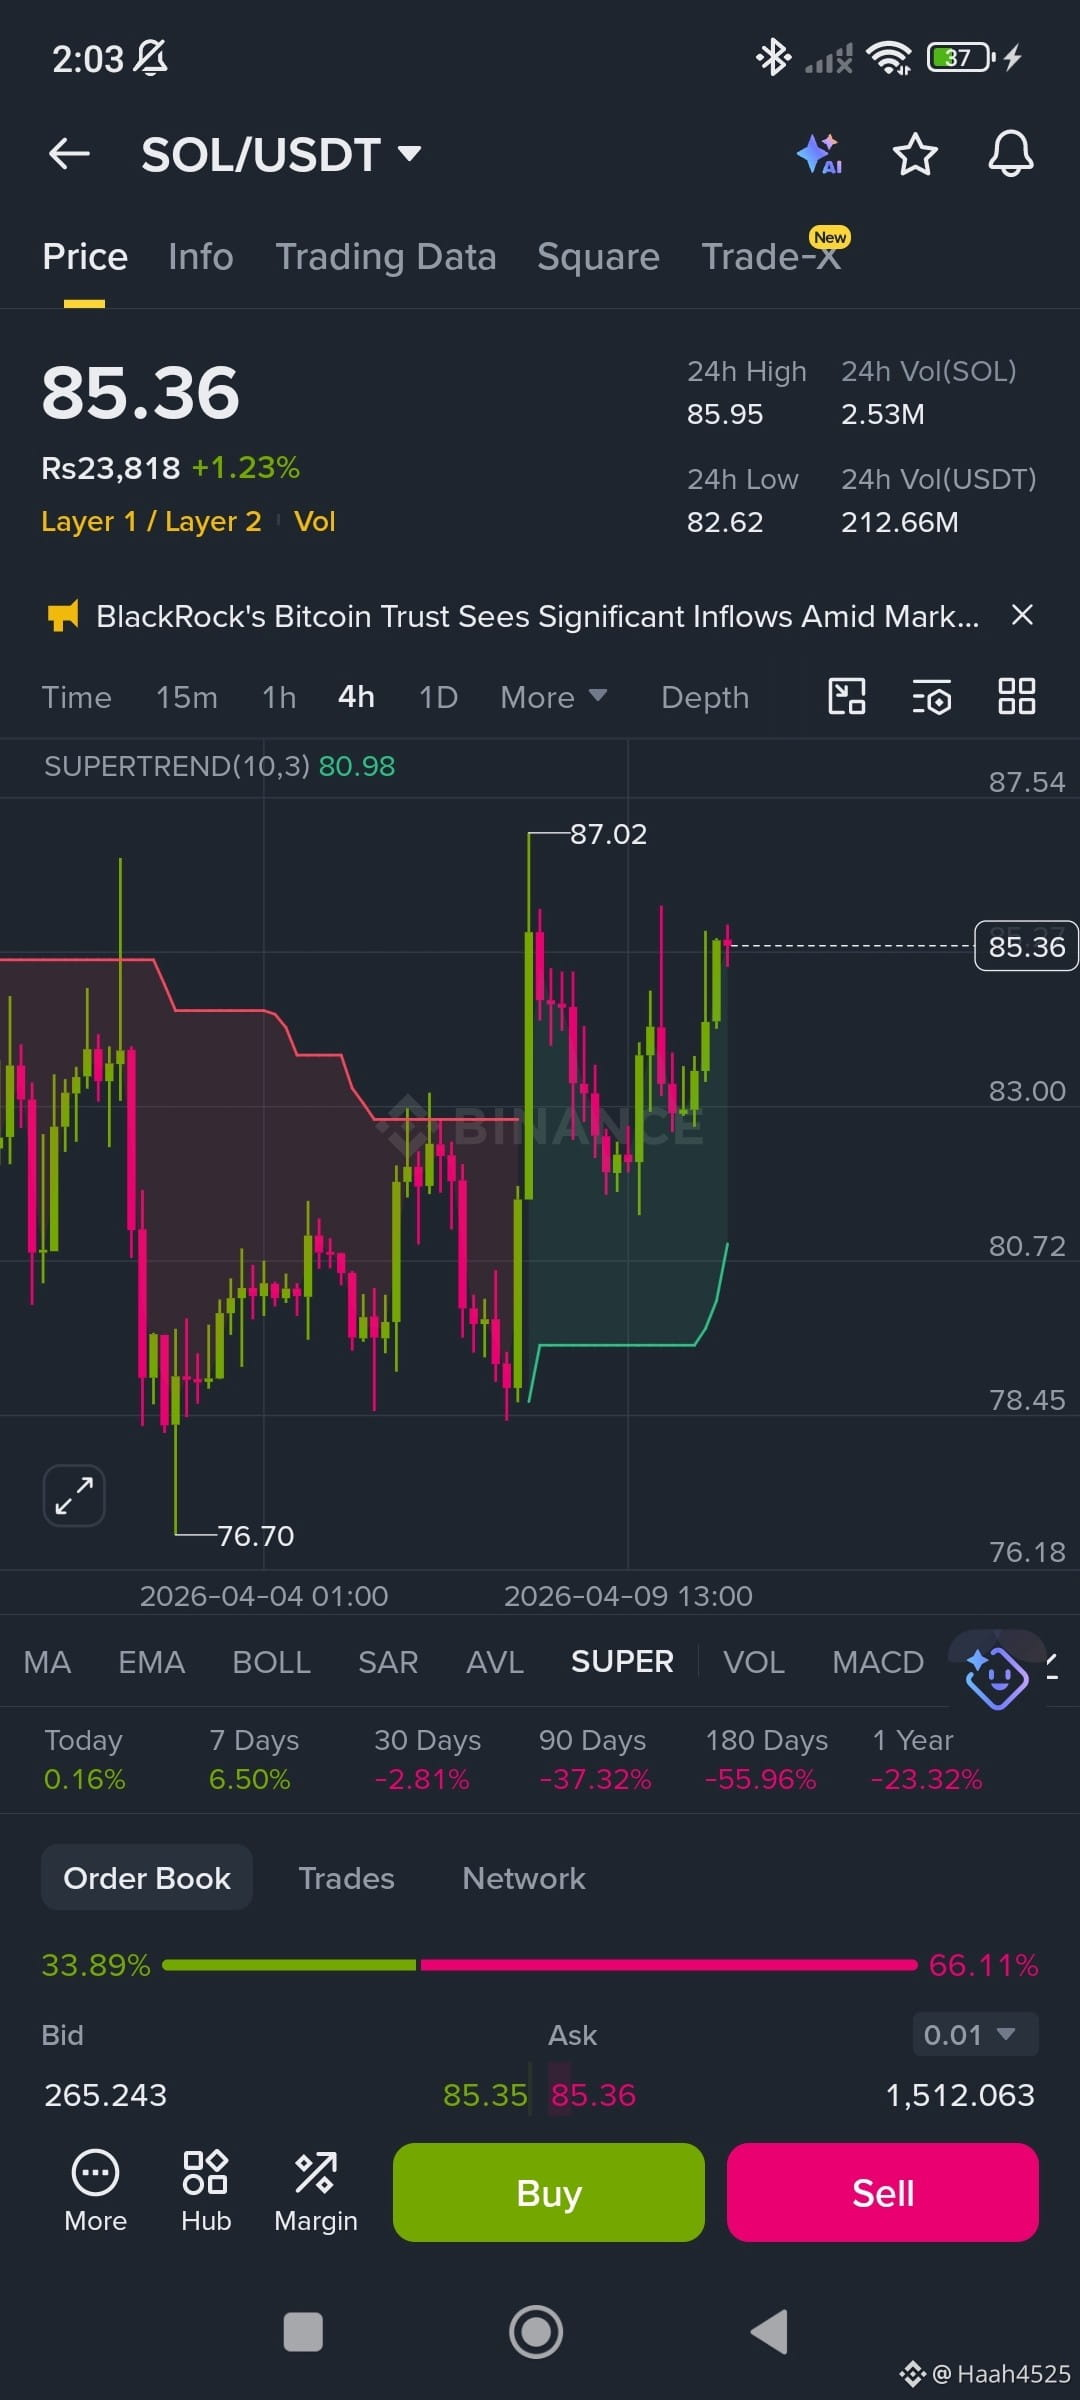Toggle the EMA indicator
The height and width of the screenshot is (2400, 1080).
click(151, 1662)
